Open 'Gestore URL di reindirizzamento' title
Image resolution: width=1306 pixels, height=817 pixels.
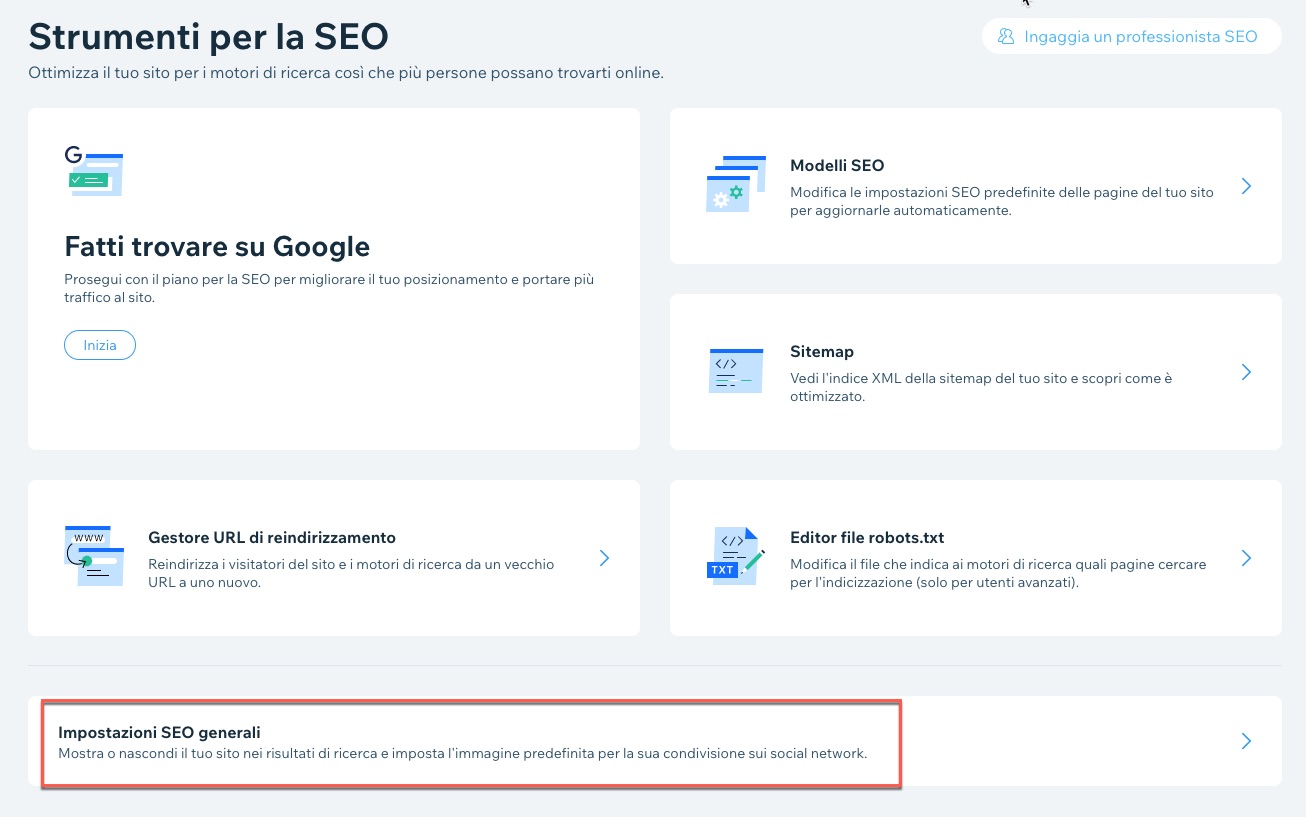coord(272,538)
